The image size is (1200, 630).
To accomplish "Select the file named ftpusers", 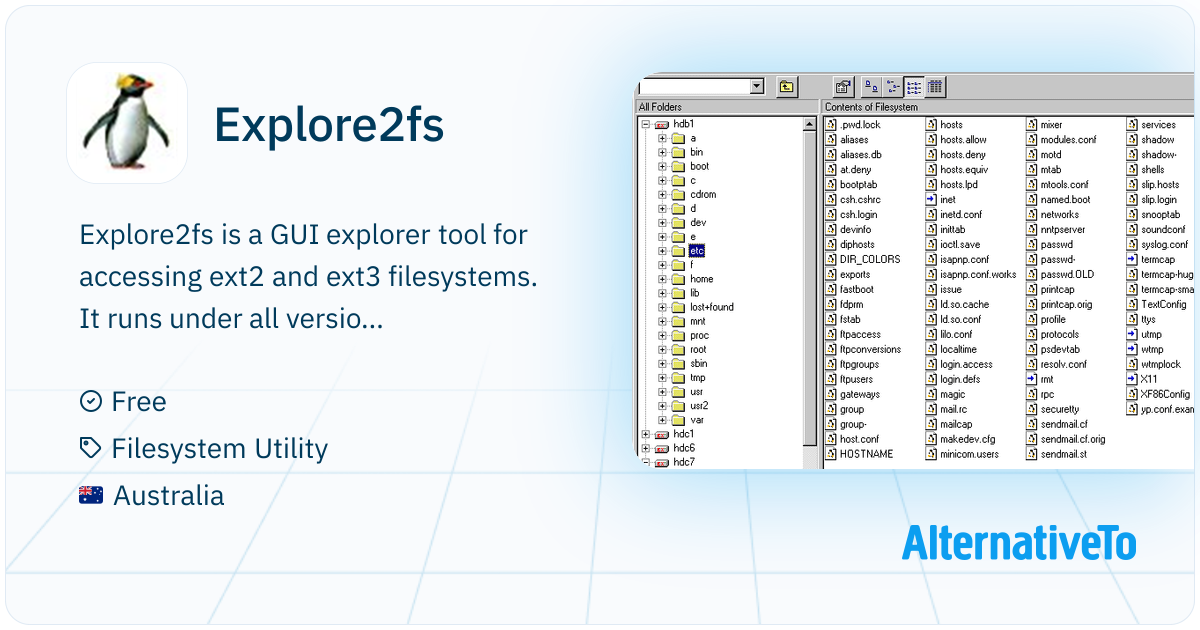I will click(x=856, y=380).
